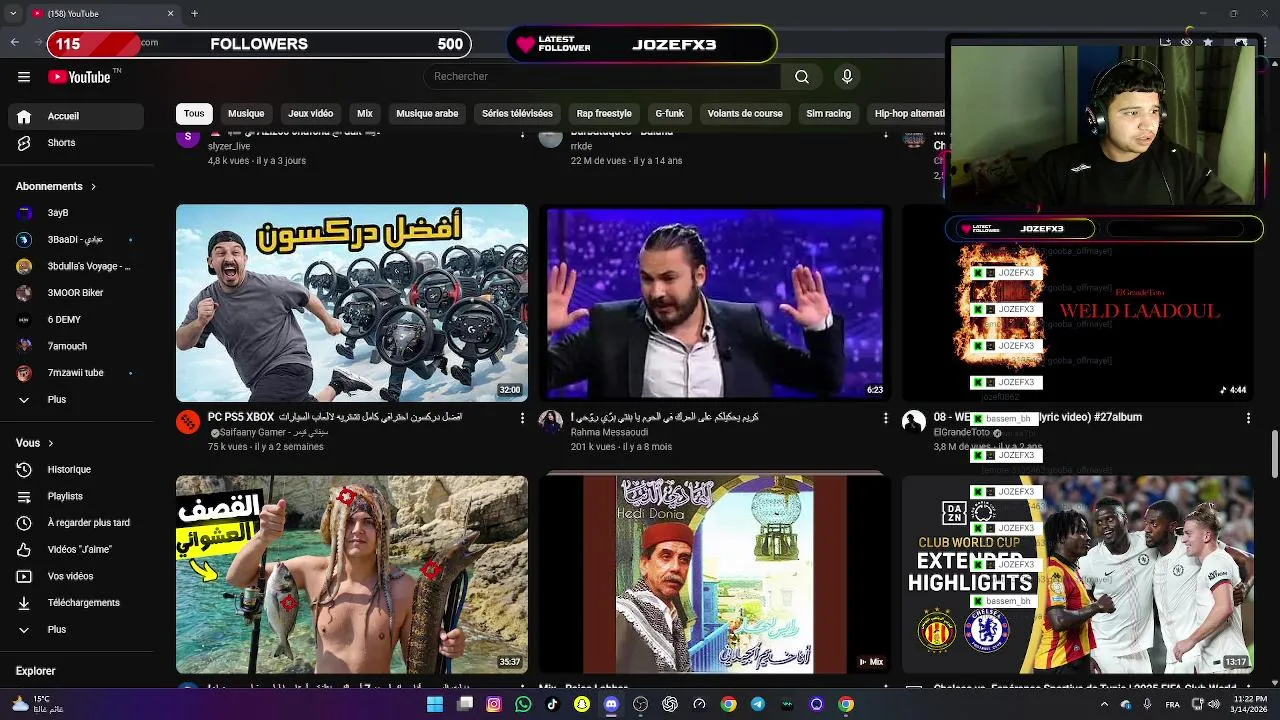
Task: Open Telegram from the taskbar
Action: [x=758, y=704]
